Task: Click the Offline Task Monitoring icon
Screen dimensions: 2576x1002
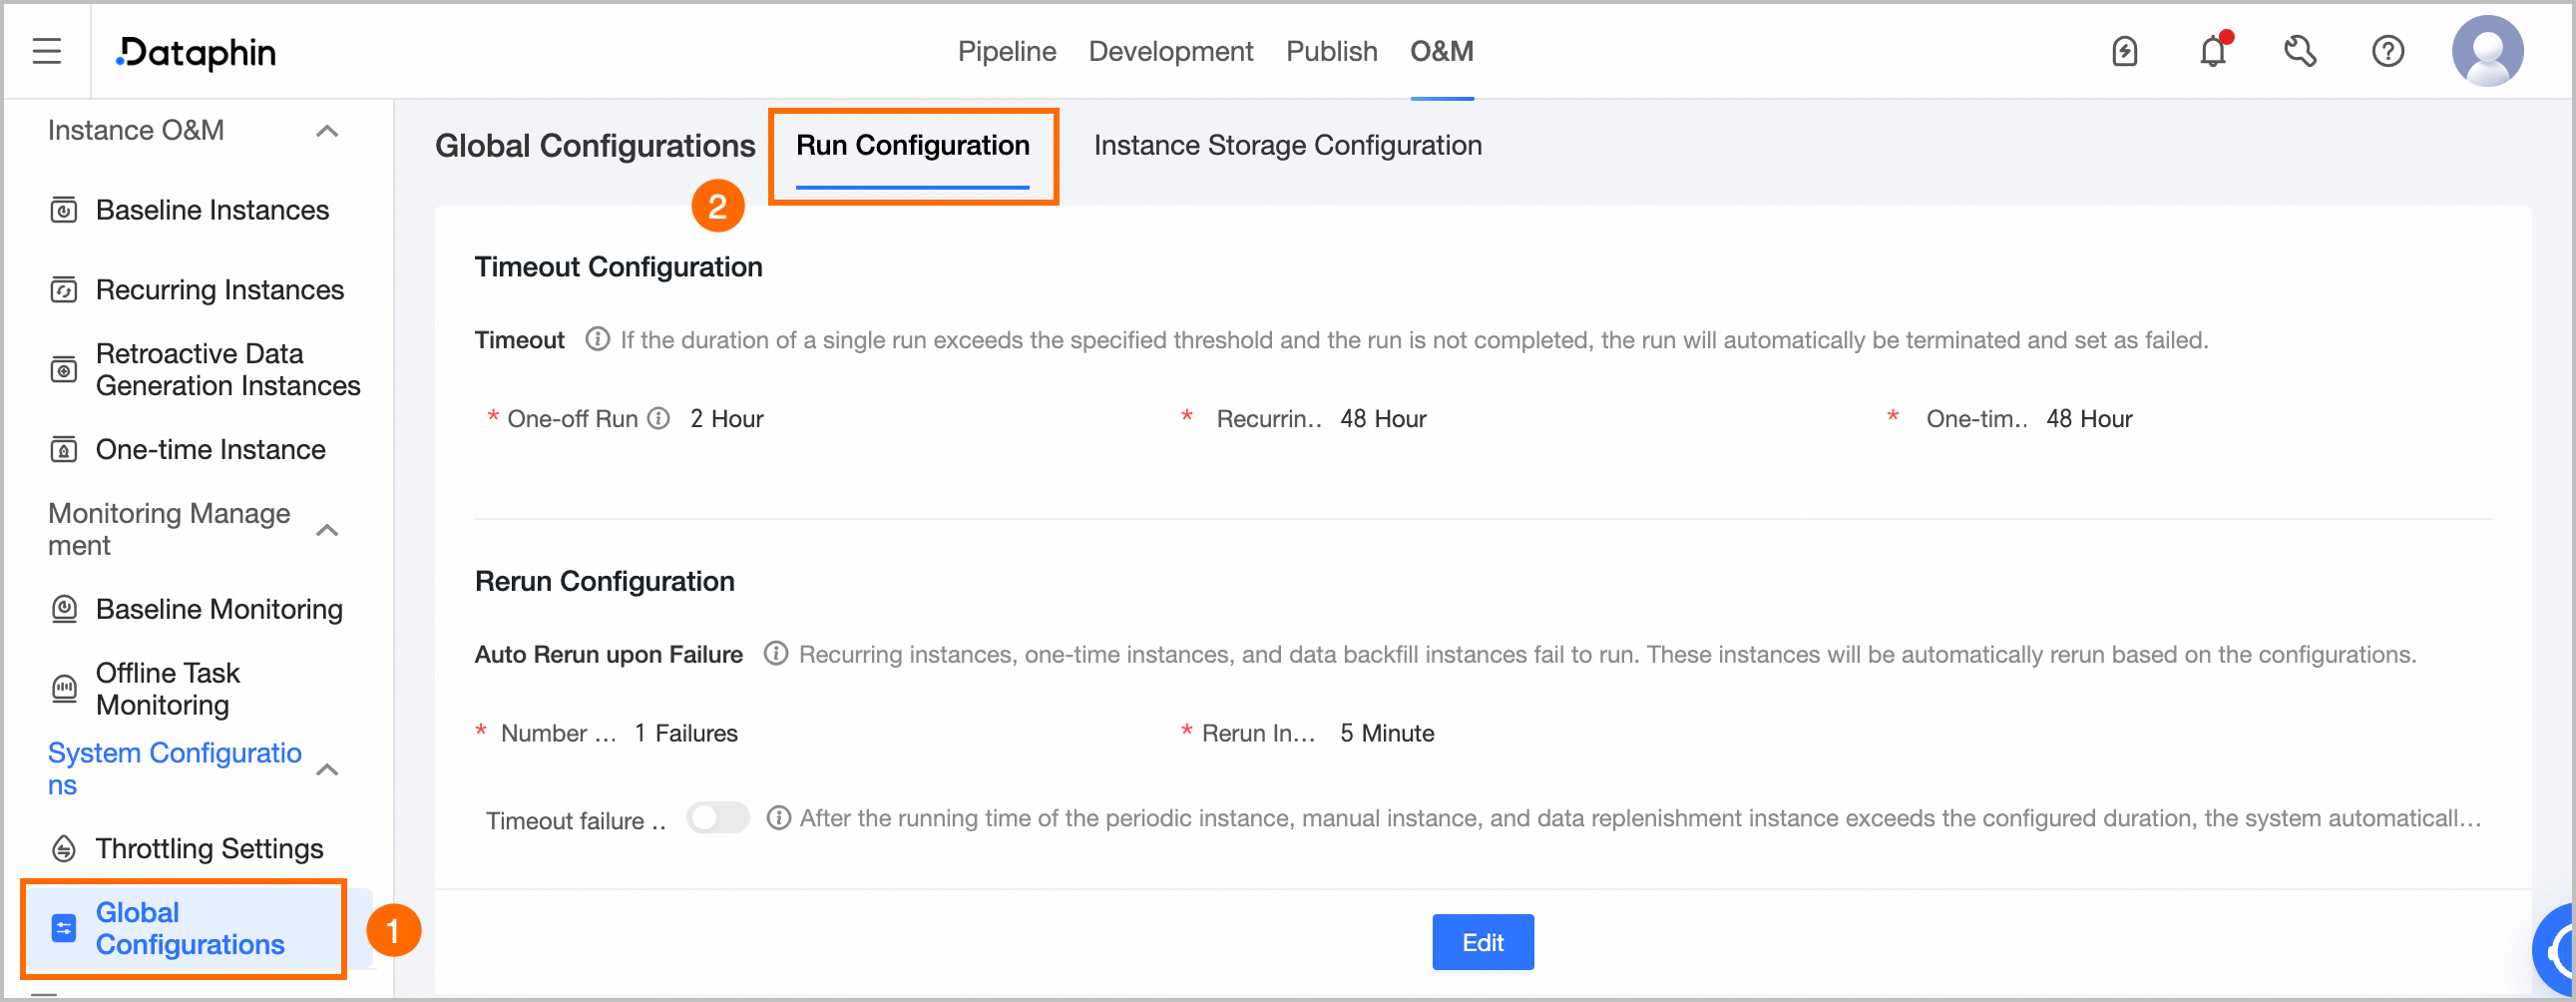Action: pos(64,689)
